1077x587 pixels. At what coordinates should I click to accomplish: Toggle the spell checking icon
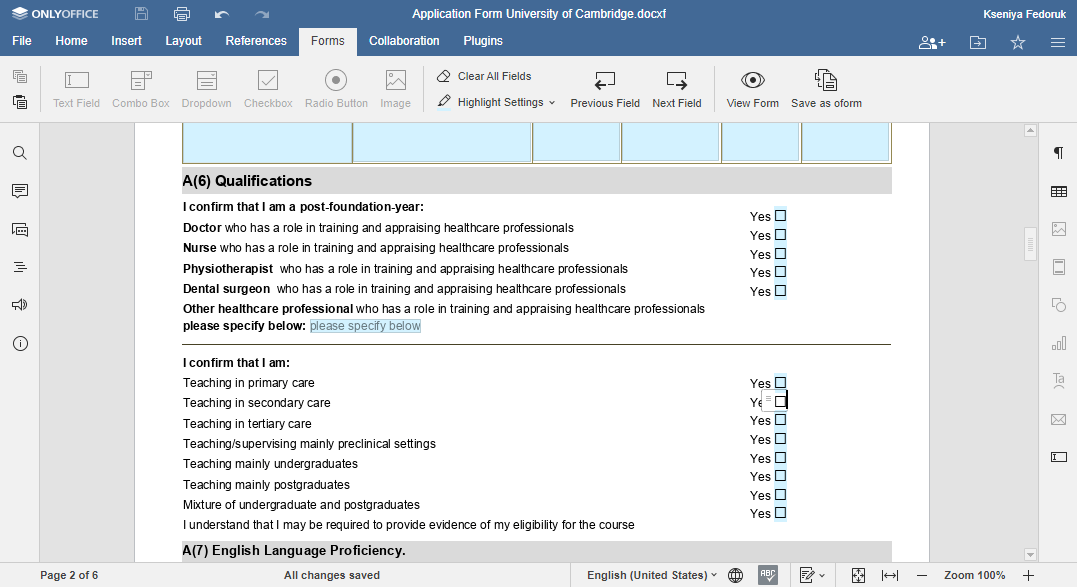pos(768,575)
